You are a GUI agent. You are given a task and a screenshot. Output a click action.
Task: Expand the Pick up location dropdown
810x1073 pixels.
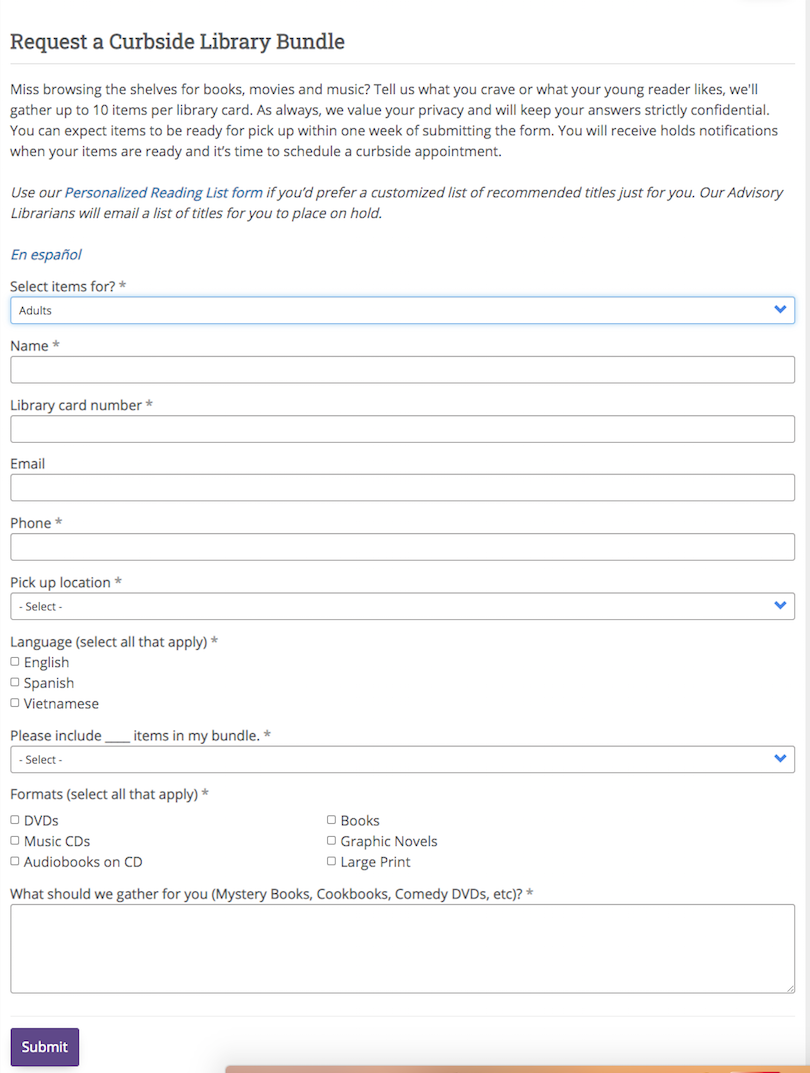402,606
